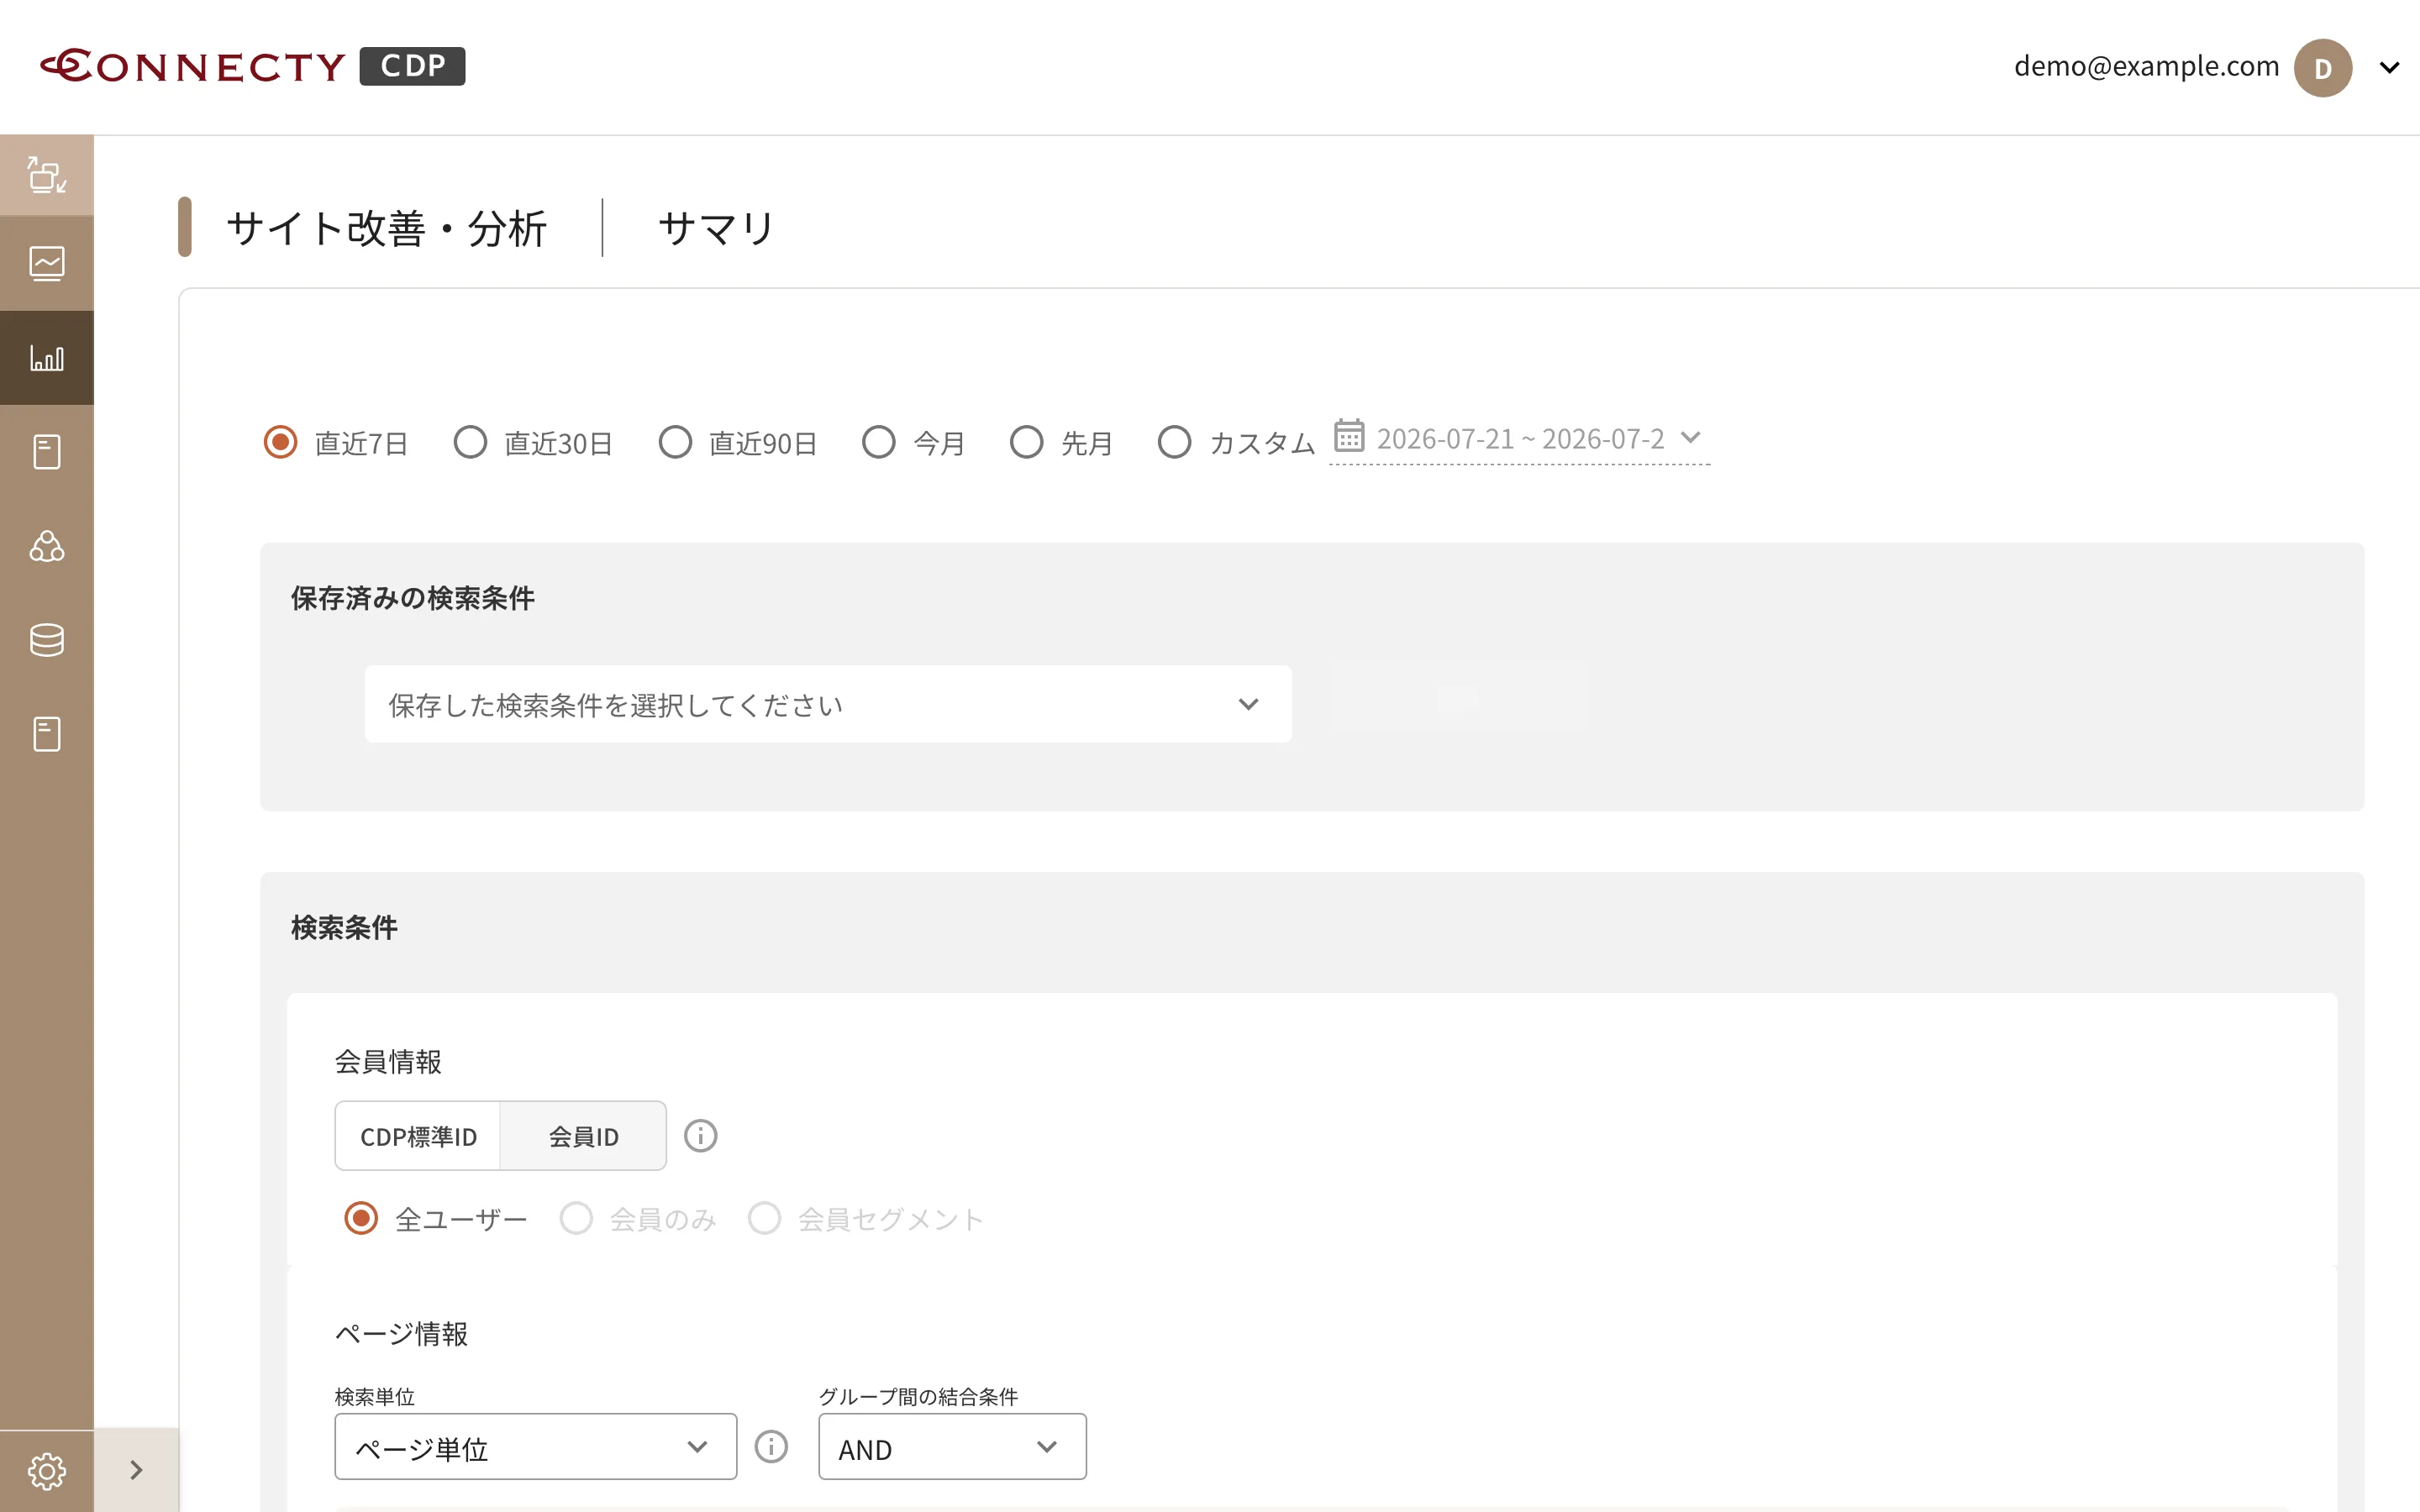Click the 保存済みの検索条件 section title
The width and height of the screenshot is (2420, 1512).
[412, 598]
